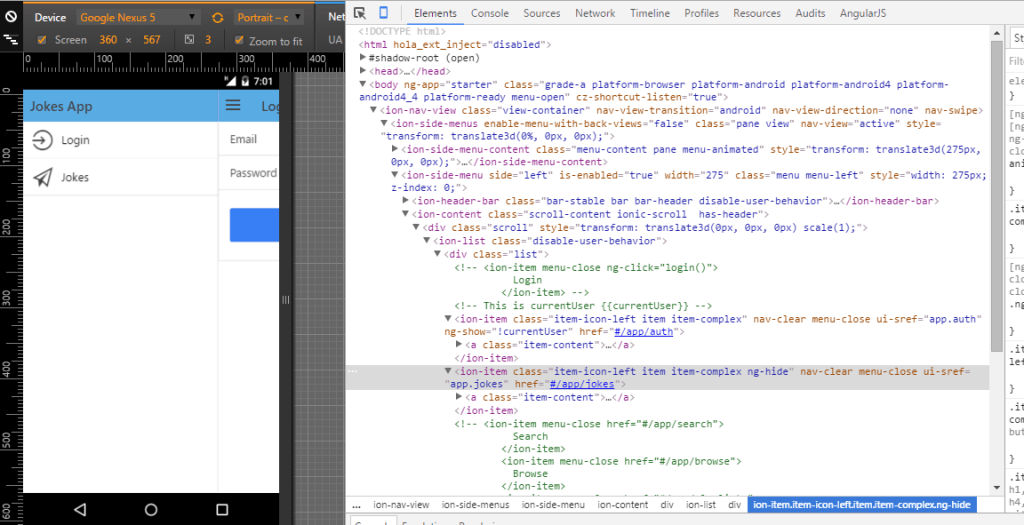The height and width of the screenshot is (525, 1024).
Task: Toggle device mode phone icon
Action: tap(383, 13)
